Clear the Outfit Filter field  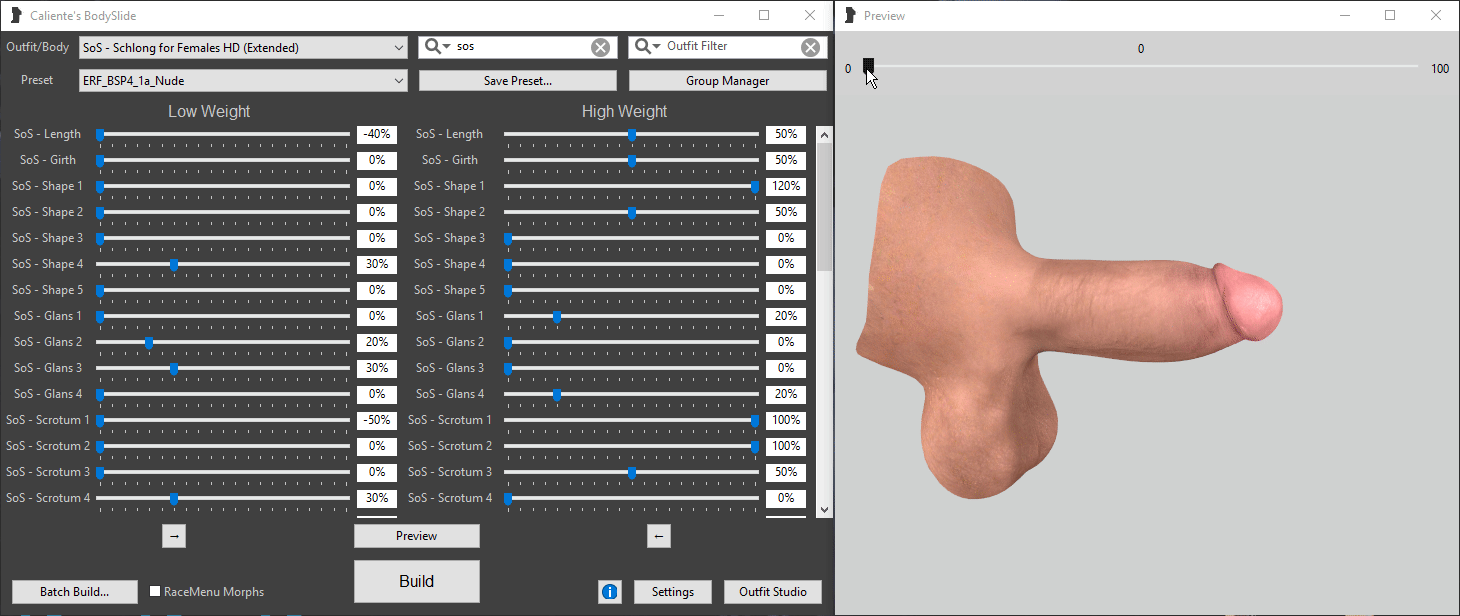click(810, 47)
